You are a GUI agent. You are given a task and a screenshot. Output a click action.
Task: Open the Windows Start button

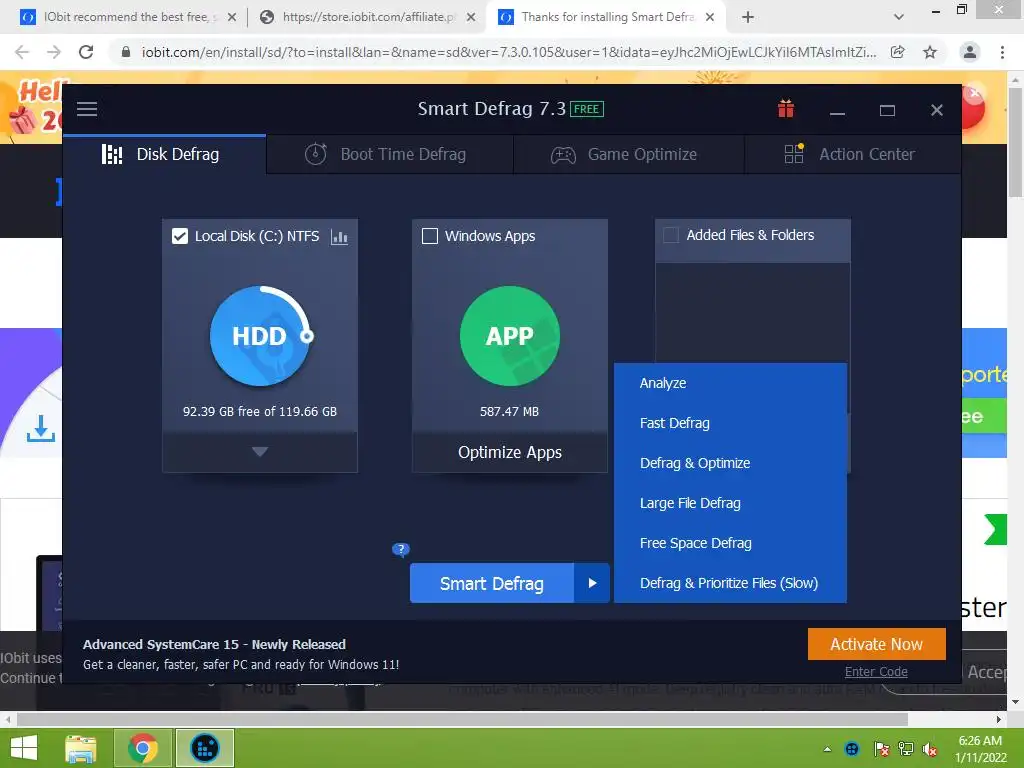[24, 748]
